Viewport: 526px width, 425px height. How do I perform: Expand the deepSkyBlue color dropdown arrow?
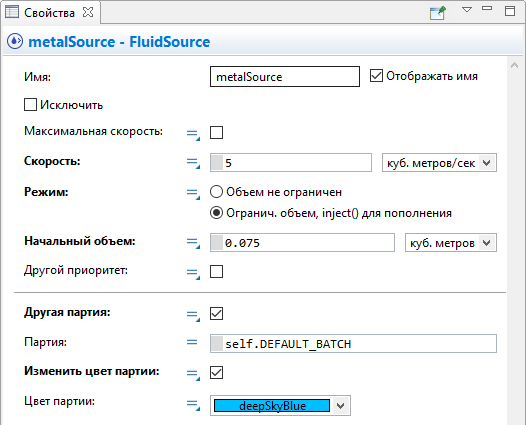340,406
